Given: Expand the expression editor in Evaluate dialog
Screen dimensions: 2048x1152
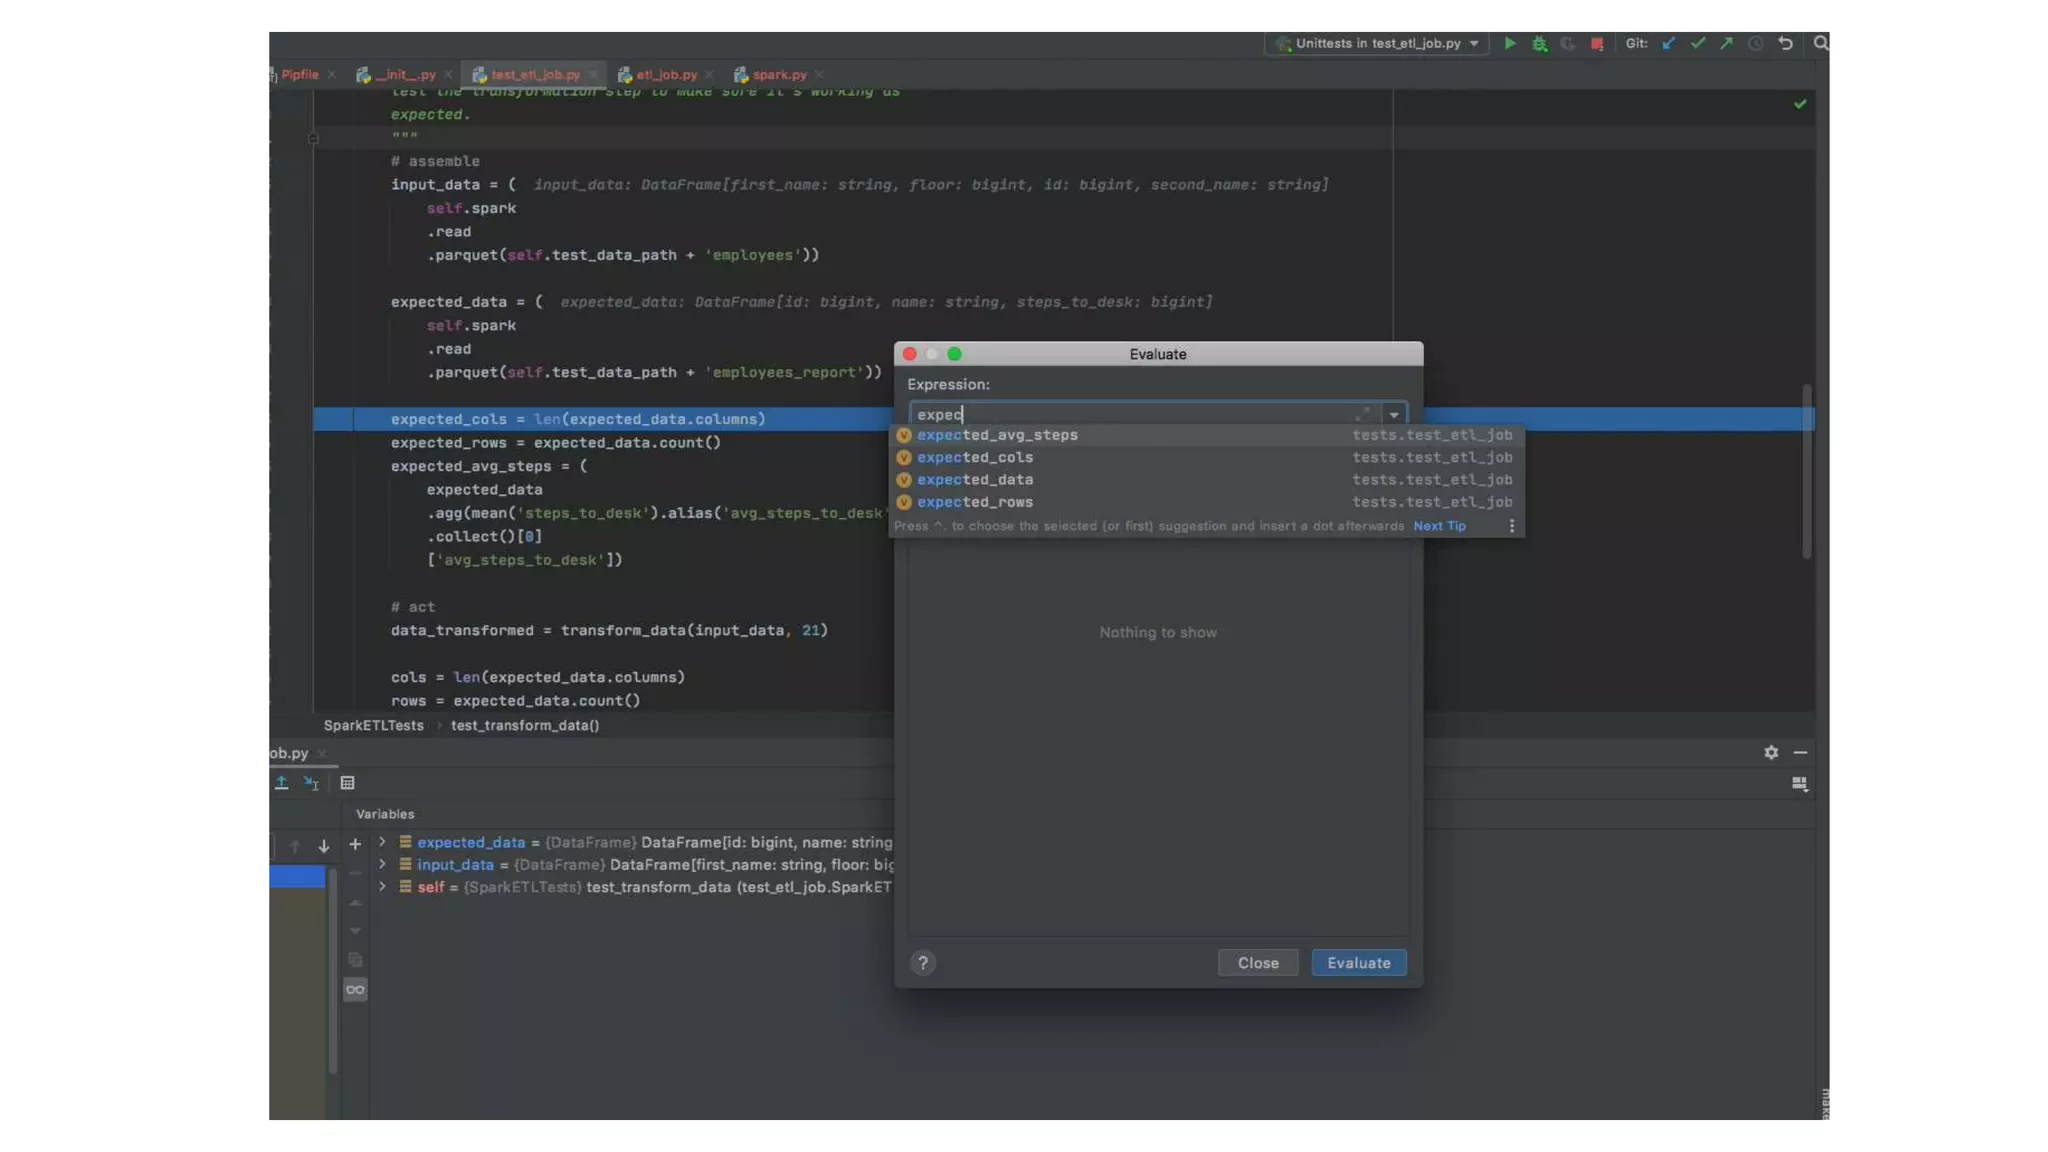Looking at the screenshot, I should click(1362, 414).
